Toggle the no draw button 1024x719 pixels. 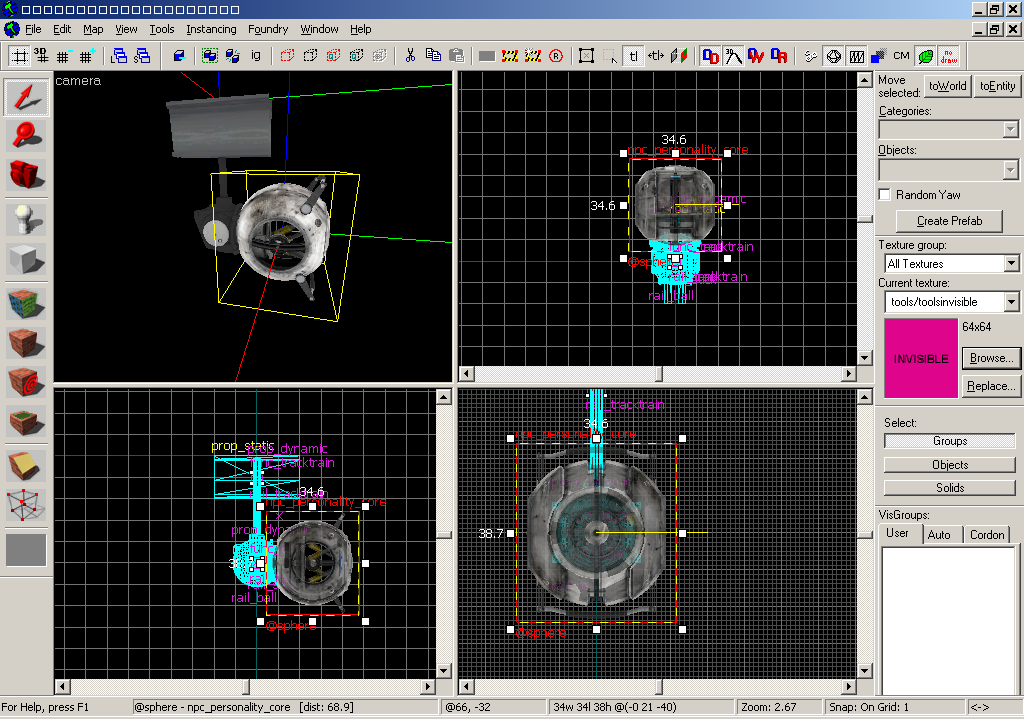949,56
